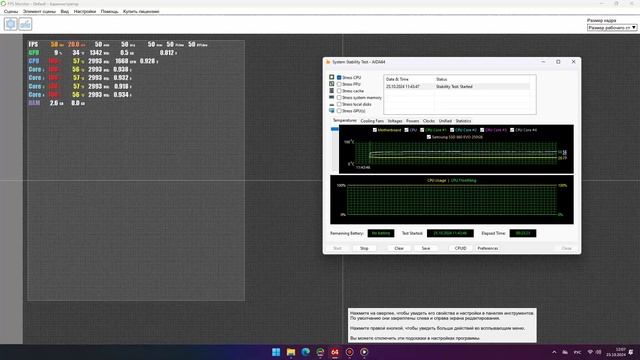Enable the Stress local disks checkbox
Image resolution: width=640 pixels, height=360 pixels.
(x=339, y=104)
